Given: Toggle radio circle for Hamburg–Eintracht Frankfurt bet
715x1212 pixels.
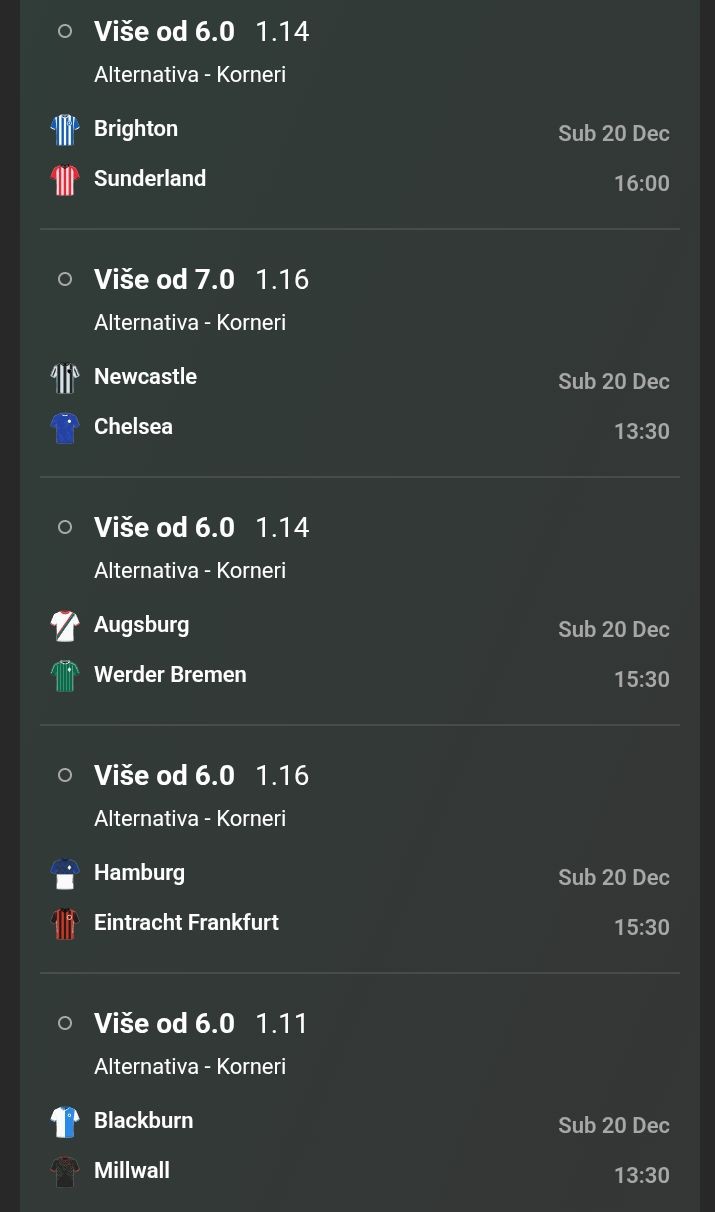Looking at the screenshot, I should (x=65, y=775).
